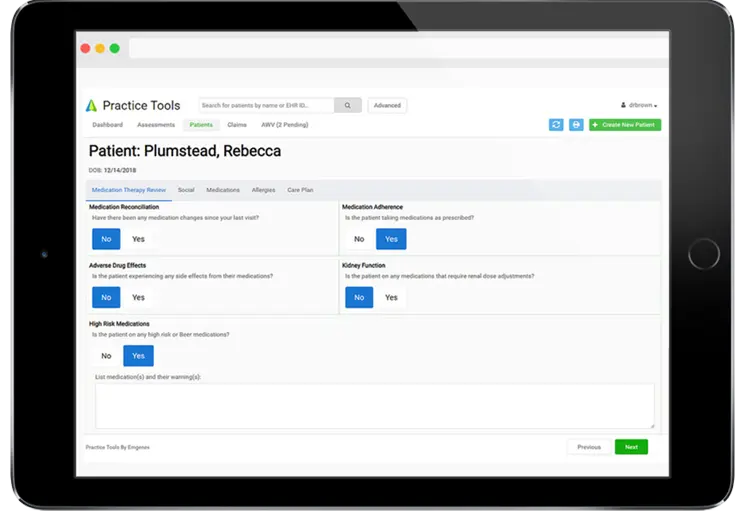739x514 pixels.
Task: Click the Previous button
Action: 589,447
